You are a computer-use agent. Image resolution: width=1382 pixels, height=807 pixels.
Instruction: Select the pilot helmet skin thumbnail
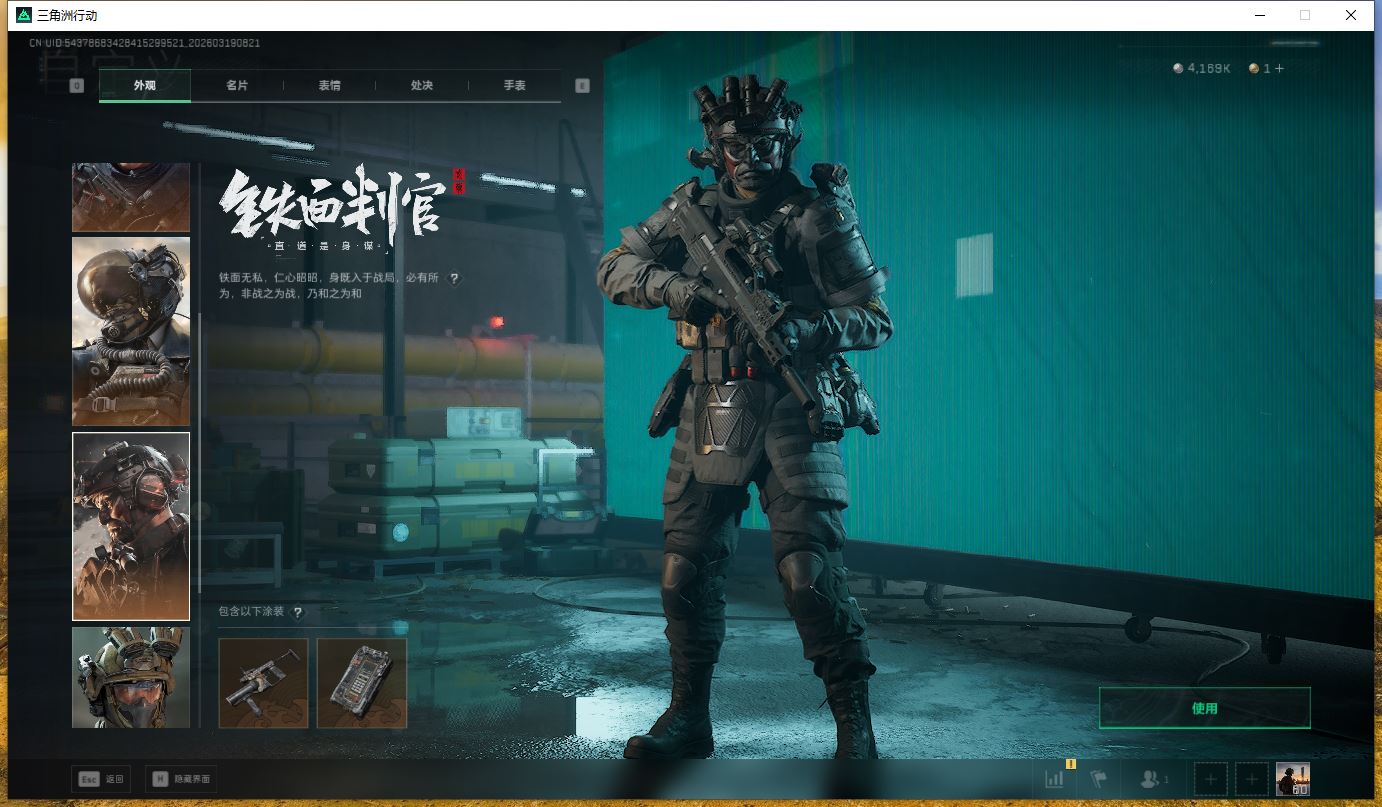coord(131,331)
